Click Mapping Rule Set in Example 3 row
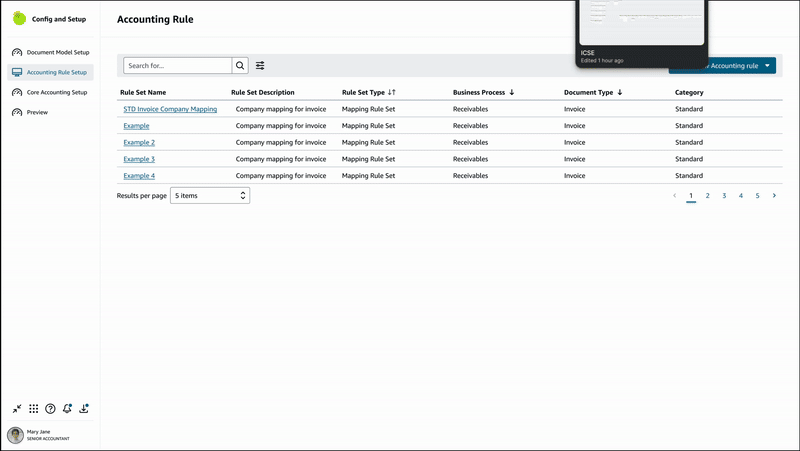This screenshot has width=800, height=451. (x=368, y=159)
